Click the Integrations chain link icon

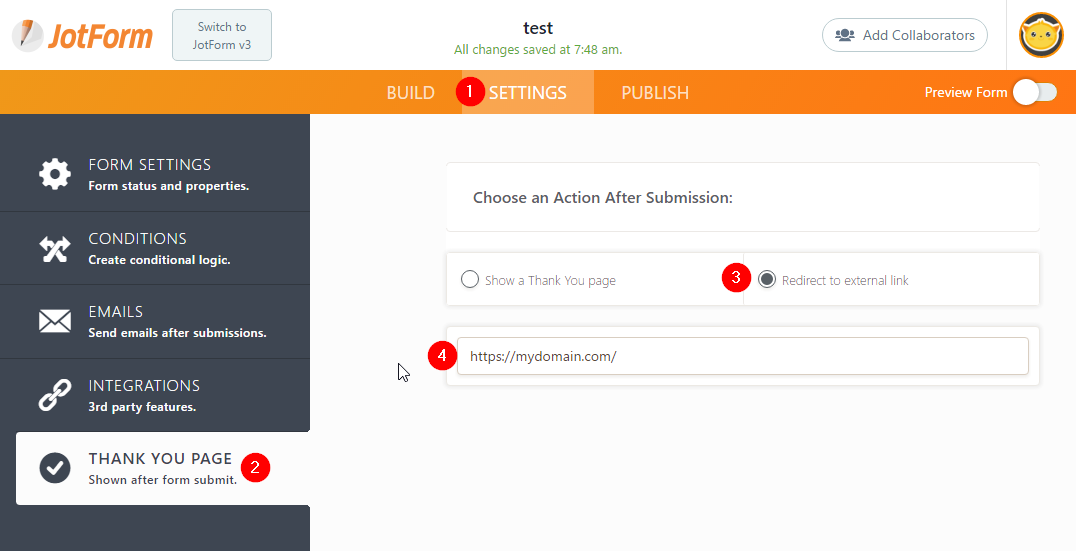(55, 395)
